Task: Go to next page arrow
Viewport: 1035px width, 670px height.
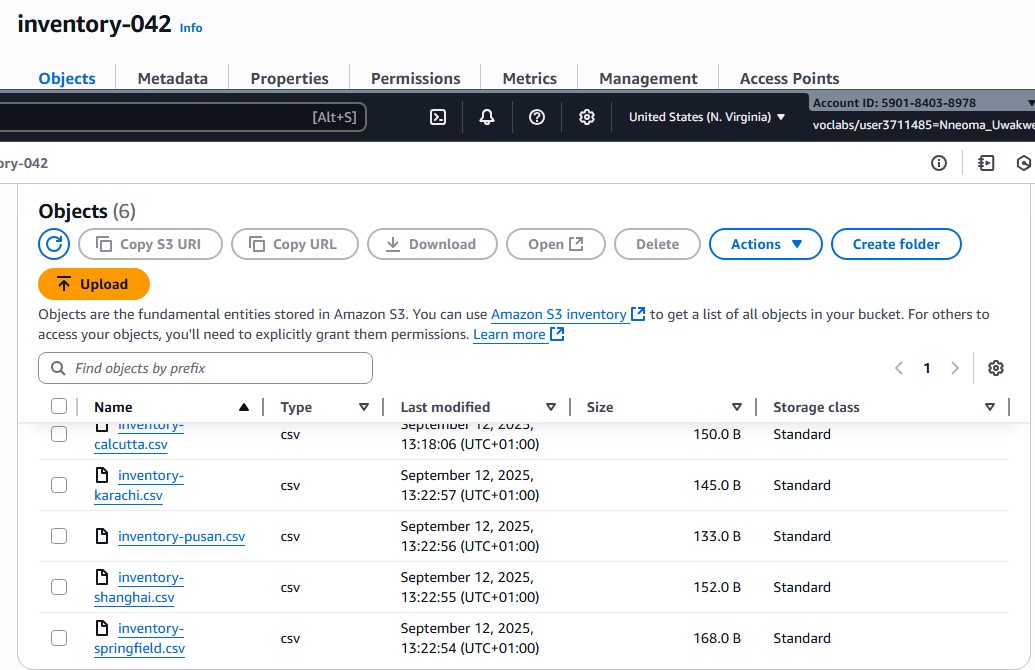Action: pyautogui.click(x=954, y=368)
